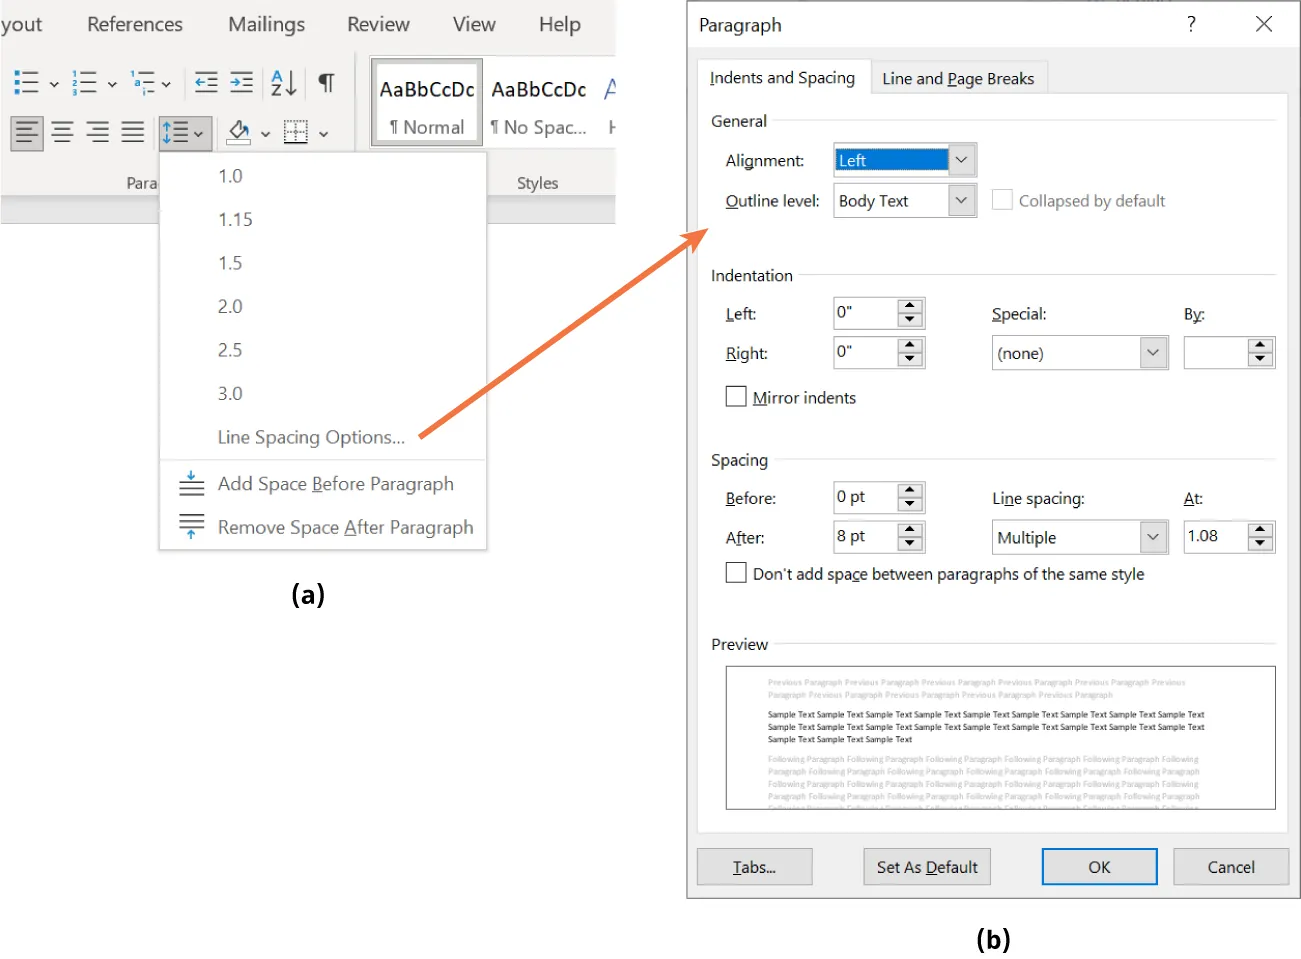
Task: Apply the Justify alignment
Action: pos(132,131)
